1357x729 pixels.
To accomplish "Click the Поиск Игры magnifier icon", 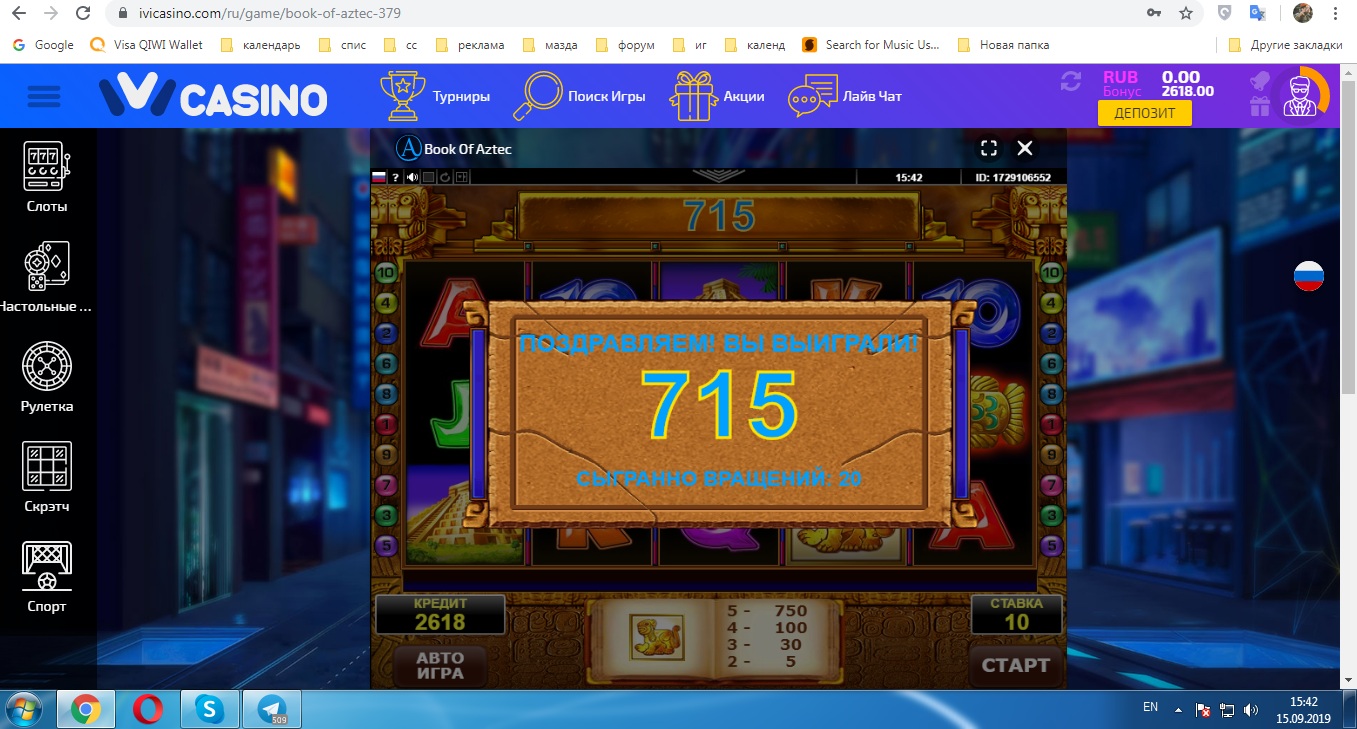I will tap(537, 96).
